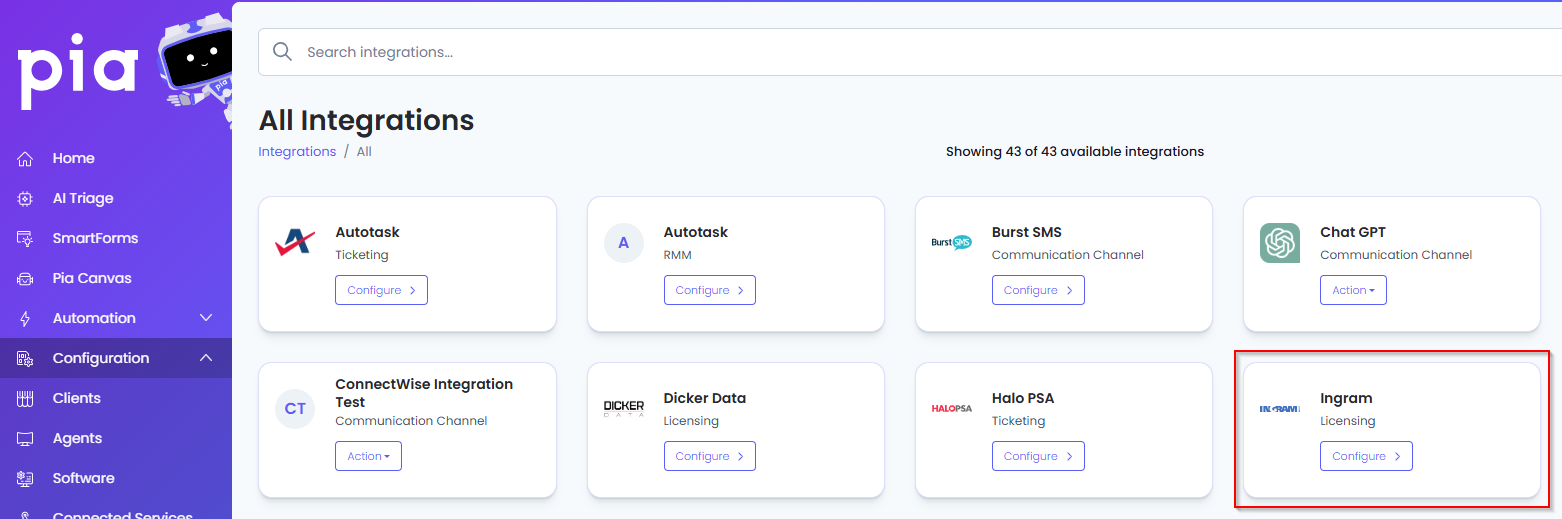Click the Ingram card title
The width and height of the screenshot is (1562, 519).
tap(1346, 398)
